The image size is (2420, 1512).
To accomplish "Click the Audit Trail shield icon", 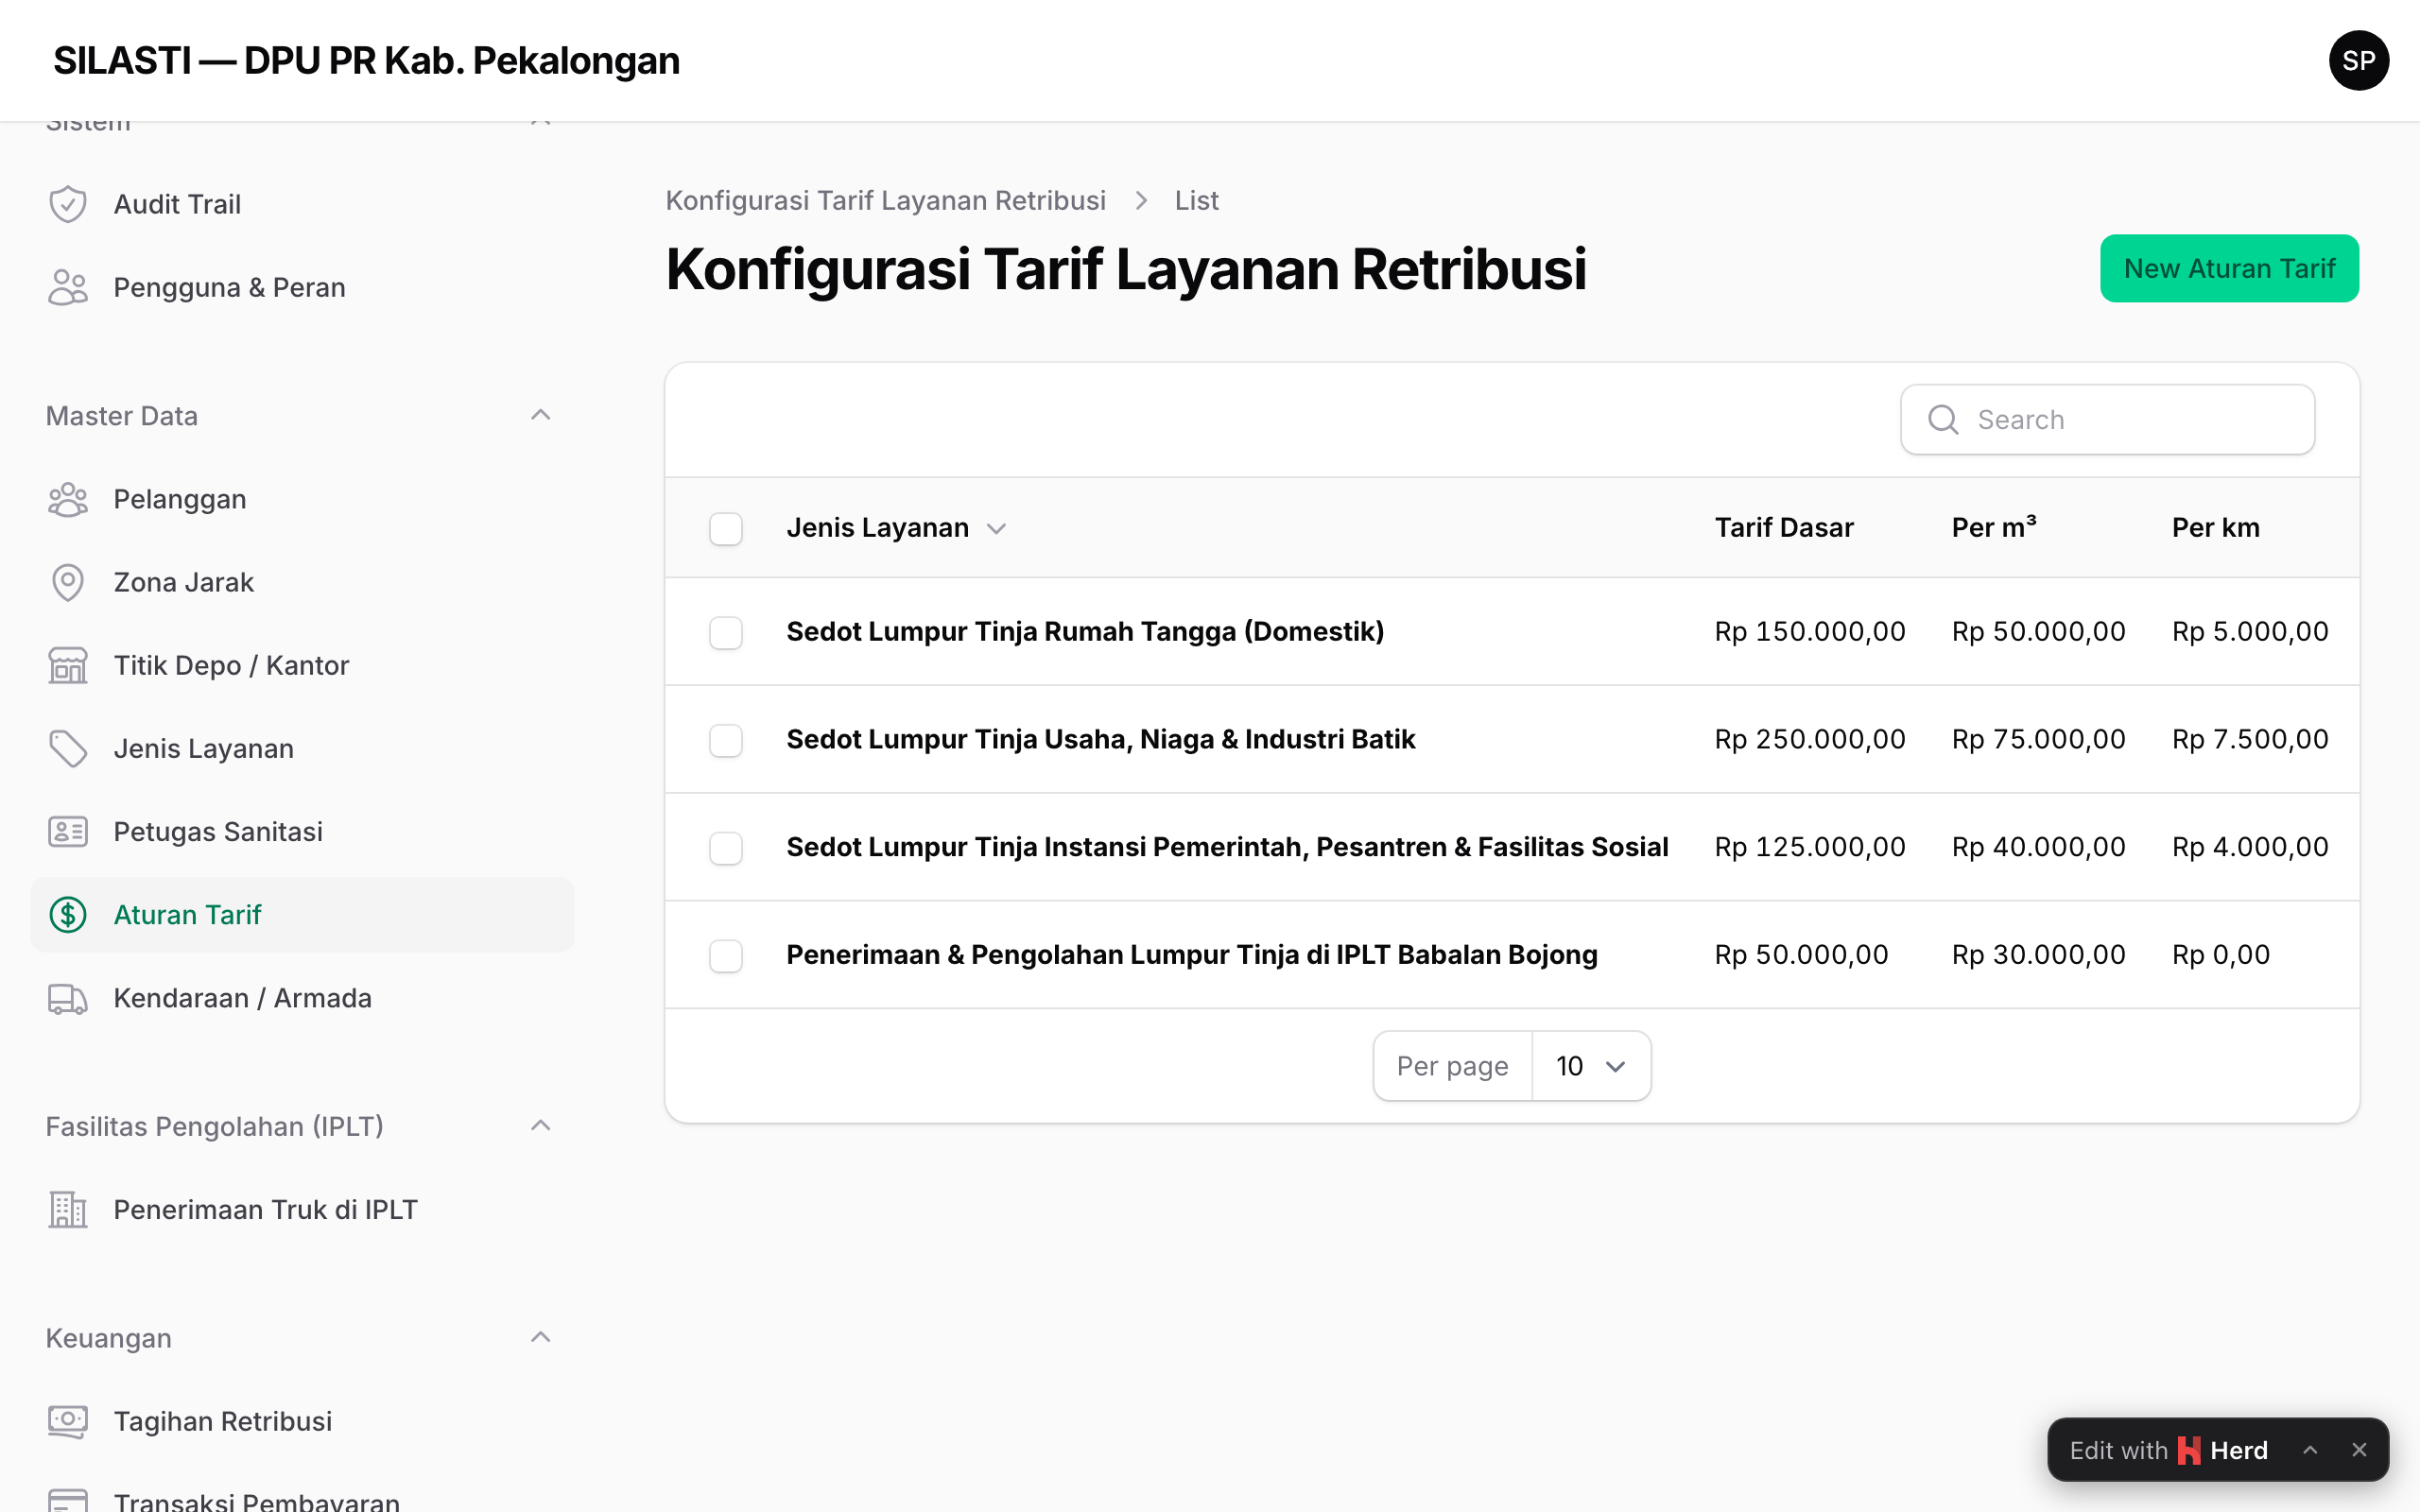I will (x=68, y=204).
